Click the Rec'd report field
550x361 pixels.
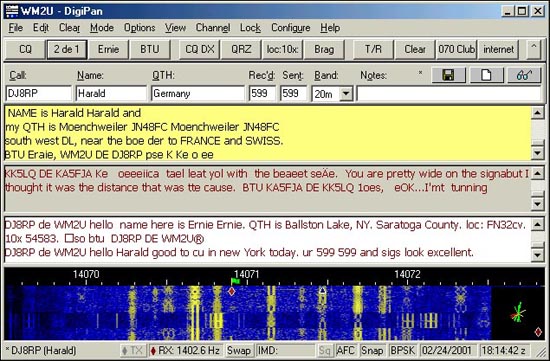pos(262,94)
